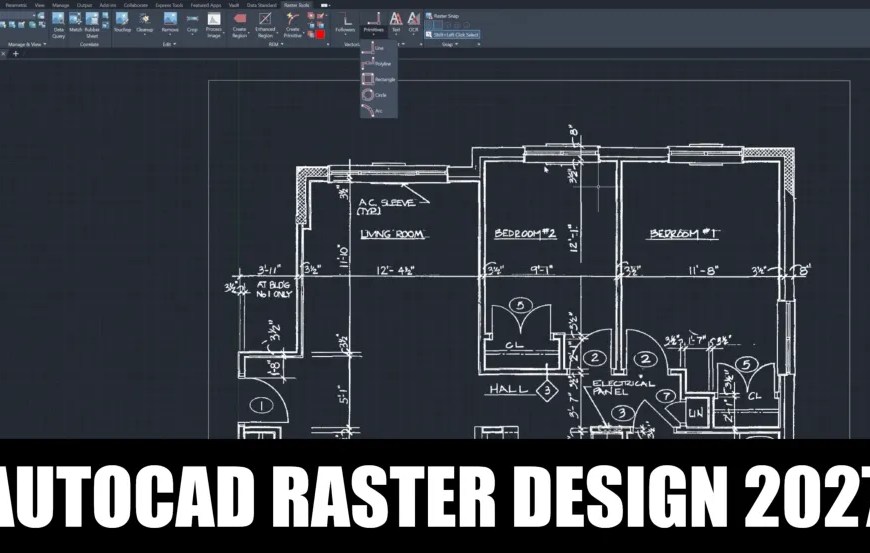Viewport: 870px width, 553px height.
Task: Expand the Manage & View panel
Action: 27,44
